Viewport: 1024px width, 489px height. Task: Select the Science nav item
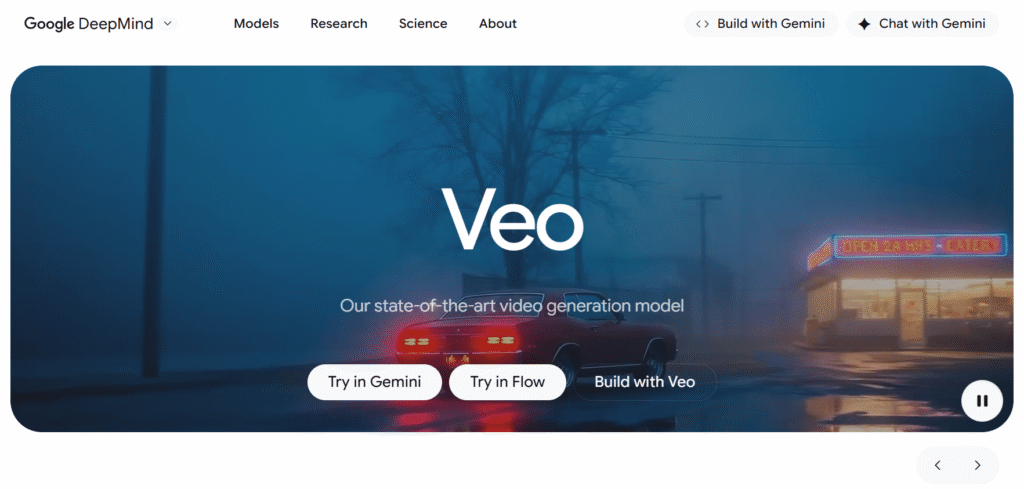pyautogui.click(x=423, y=24)
